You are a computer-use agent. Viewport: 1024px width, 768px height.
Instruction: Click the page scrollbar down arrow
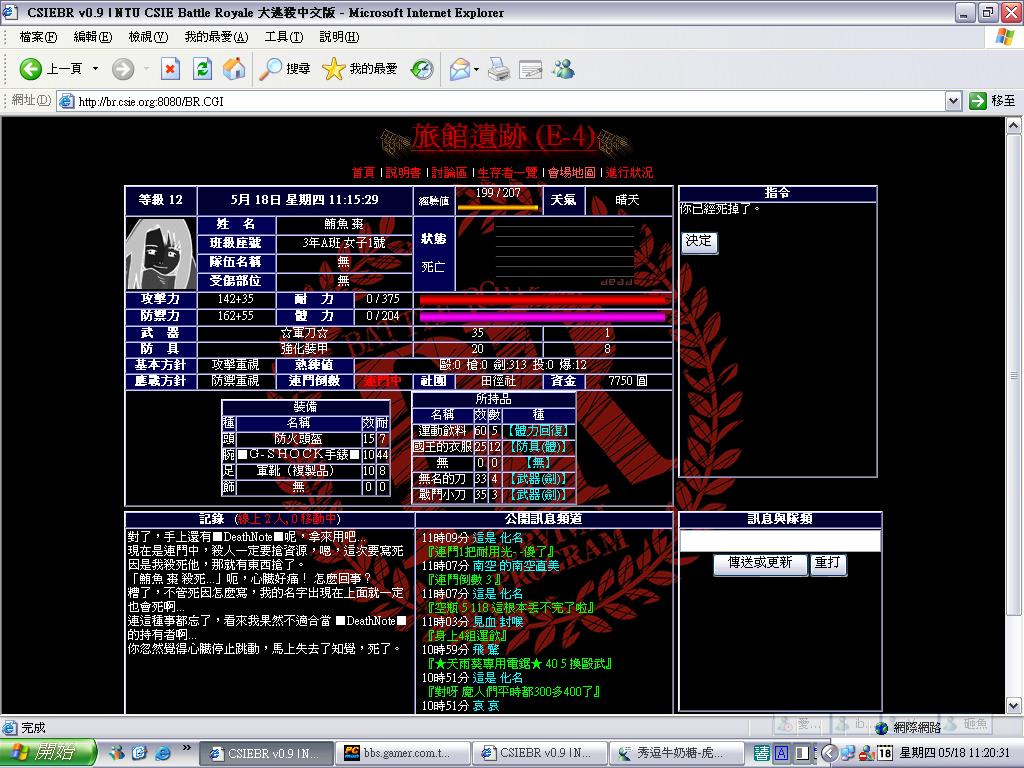(1014, 705)
